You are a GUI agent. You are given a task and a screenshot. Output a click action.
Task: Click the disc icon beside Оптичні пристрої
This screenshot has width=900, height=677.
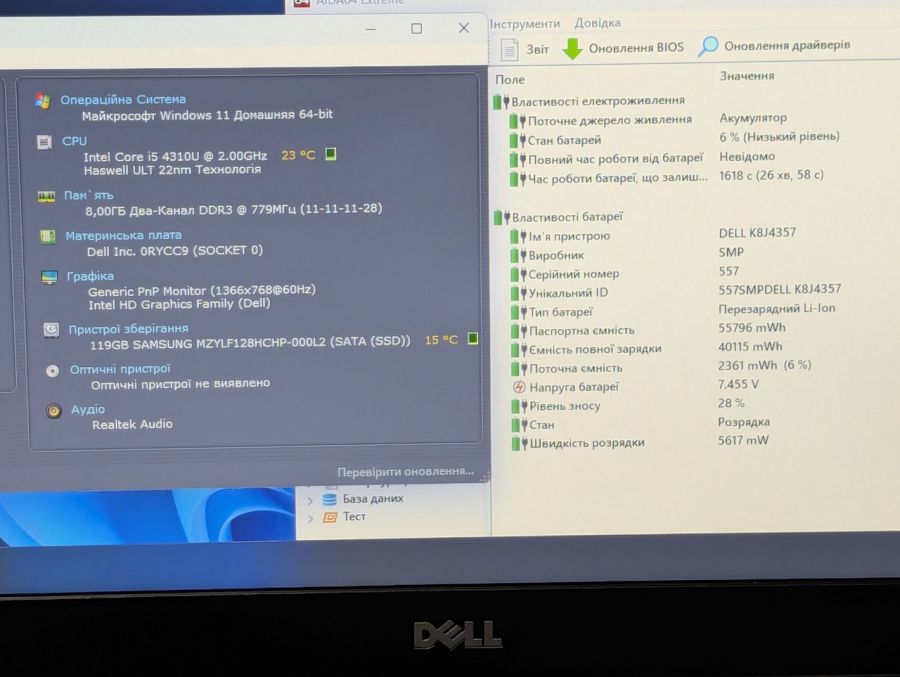52,371
